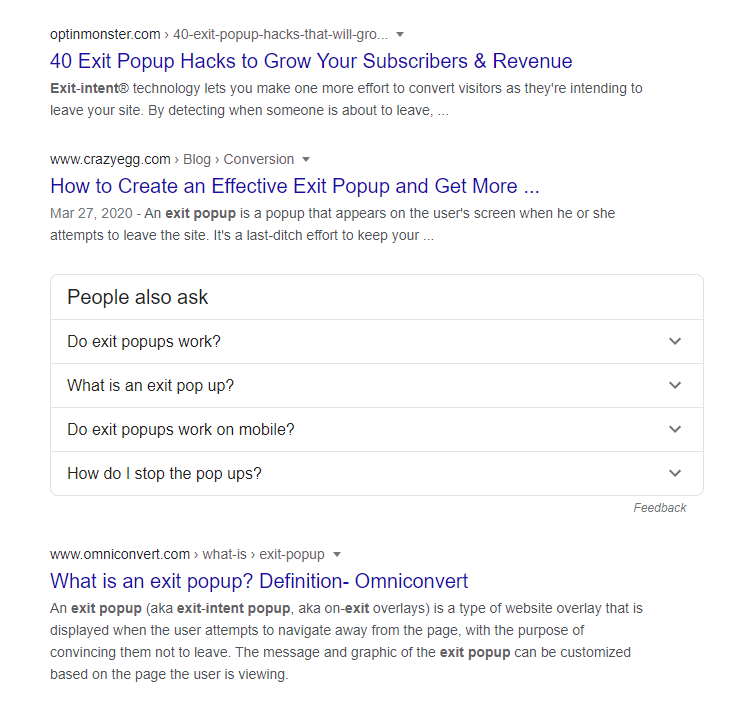The image size is (746, 702).
Task: Click the optinmonster.com URL breadcrumb
Action: coord(219,34)
